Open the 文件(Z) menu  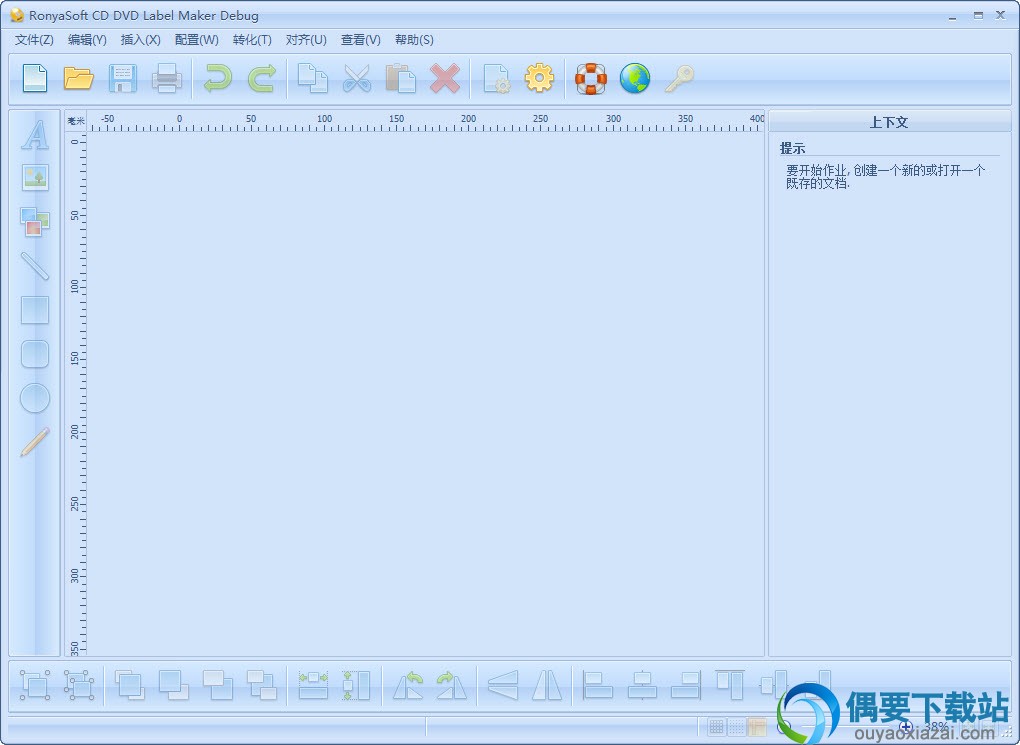34,40
